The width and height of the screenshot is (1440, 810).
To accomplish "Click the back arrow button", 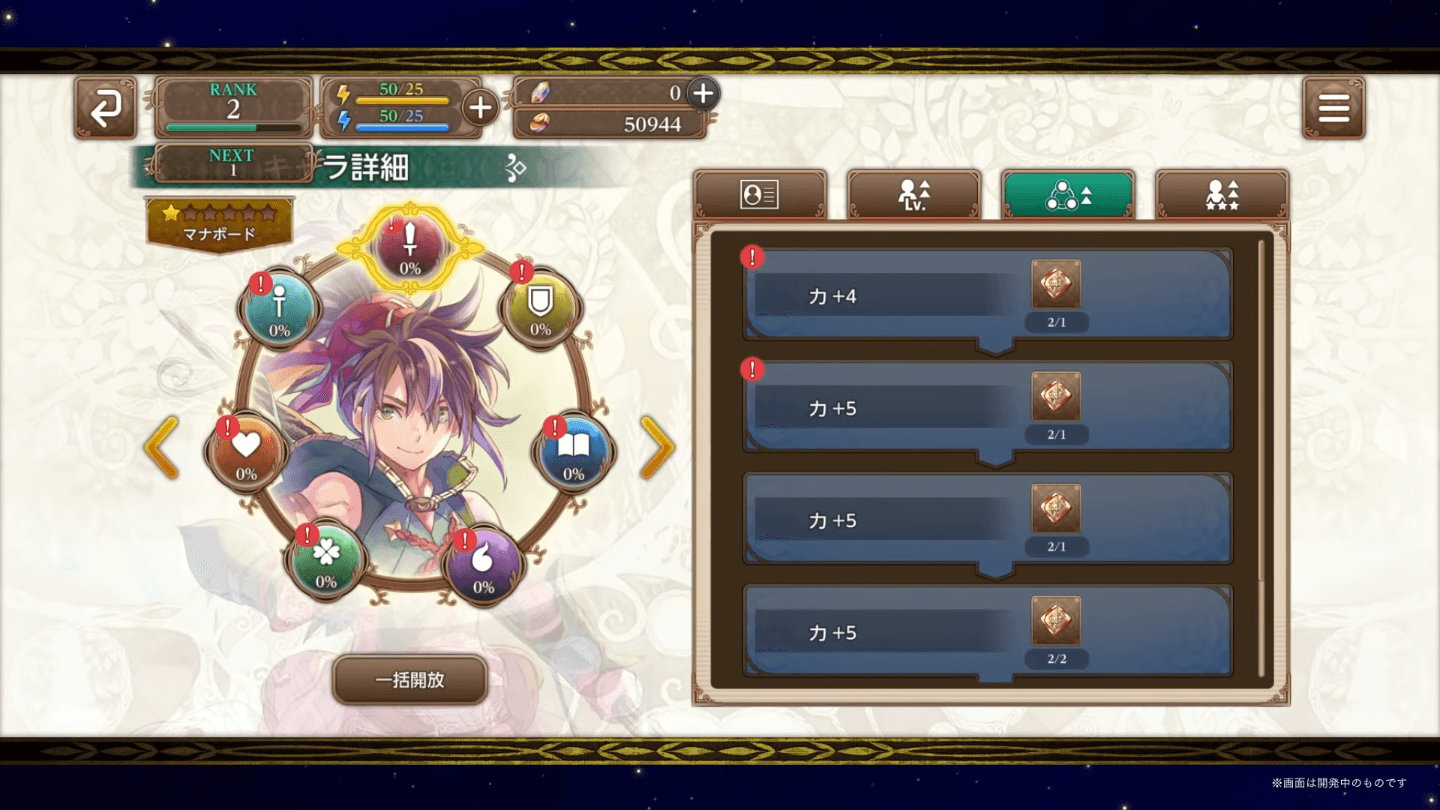I will point(105,108).
